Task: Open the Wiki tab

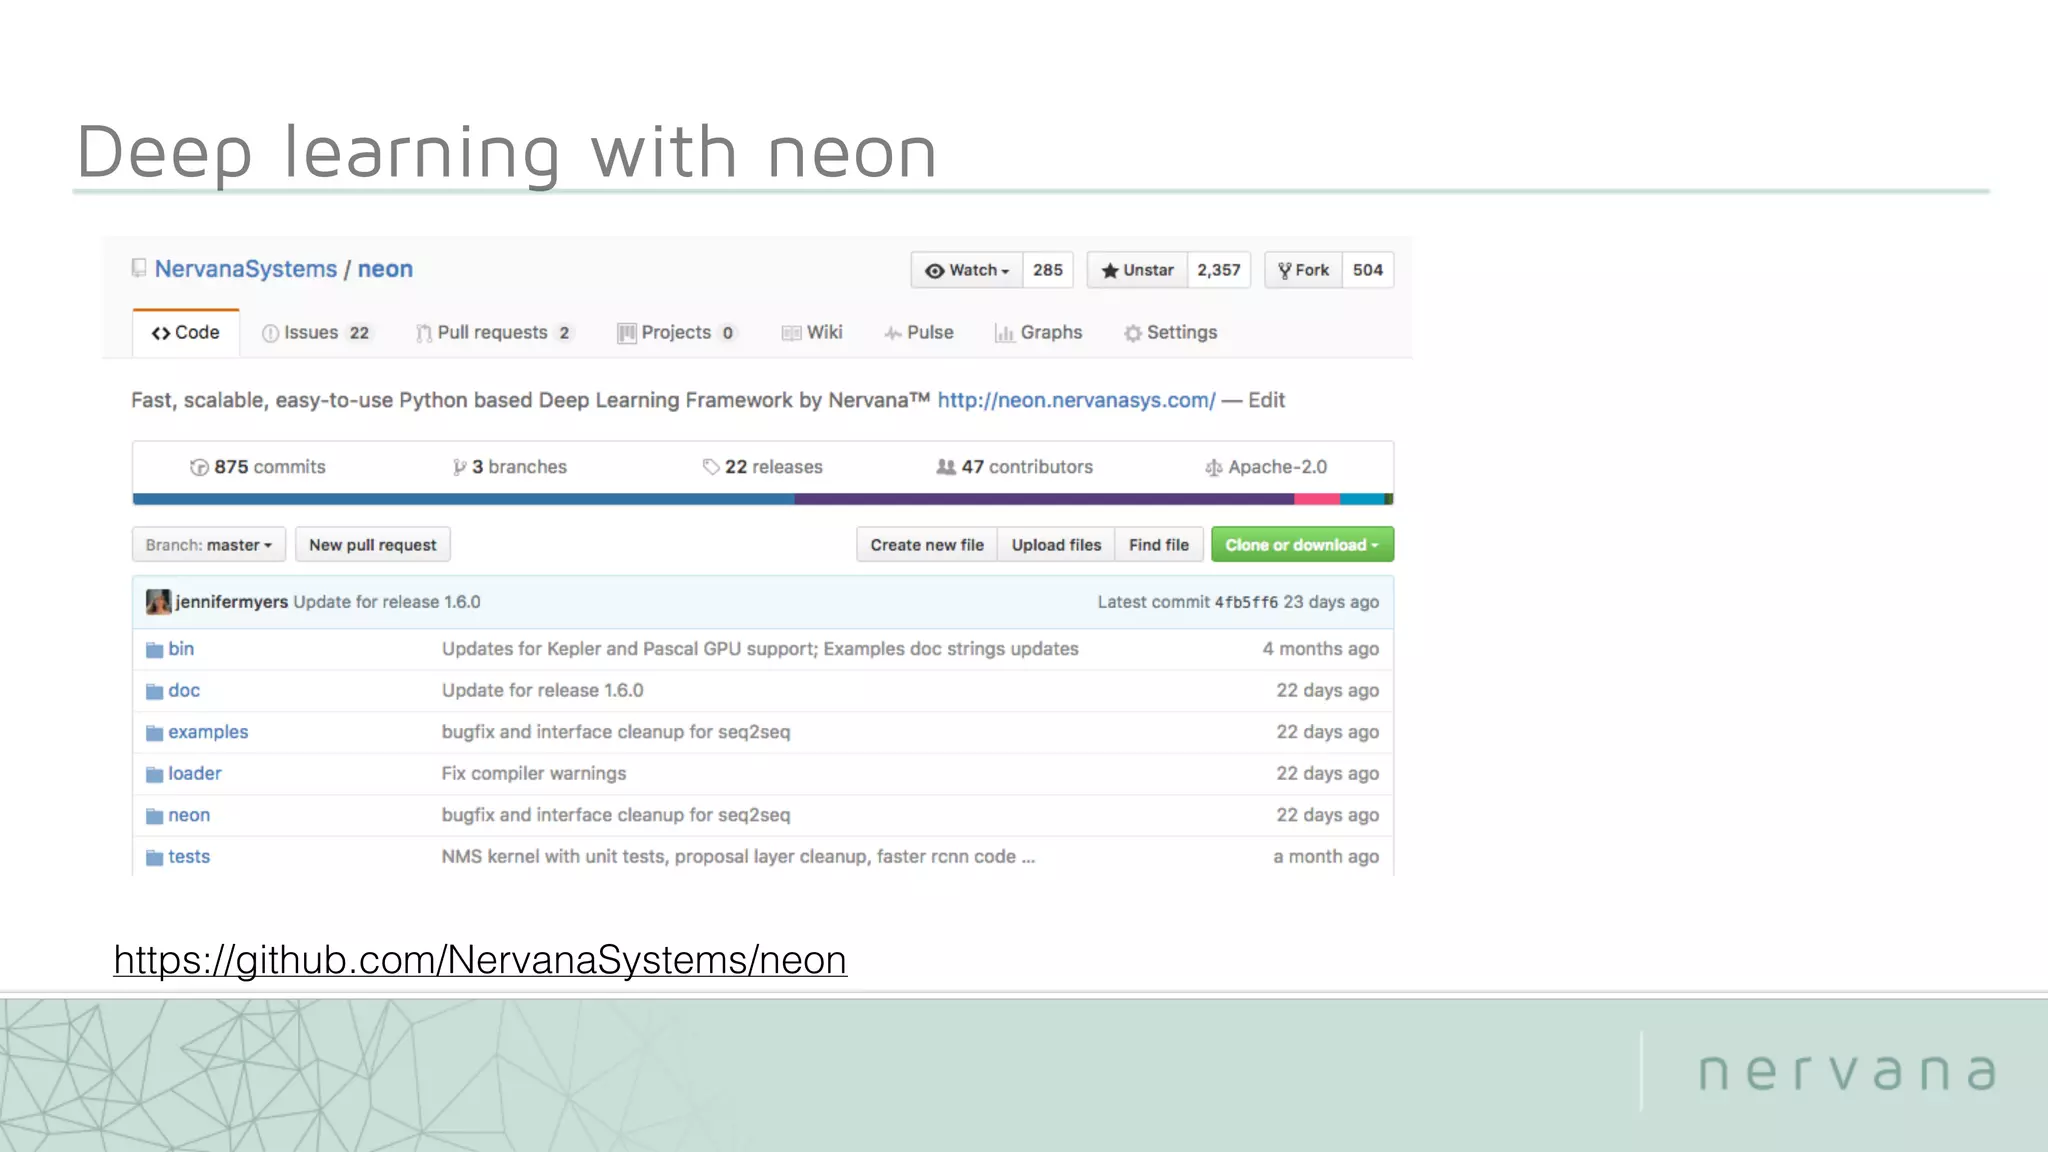Action: coord(812,333)
